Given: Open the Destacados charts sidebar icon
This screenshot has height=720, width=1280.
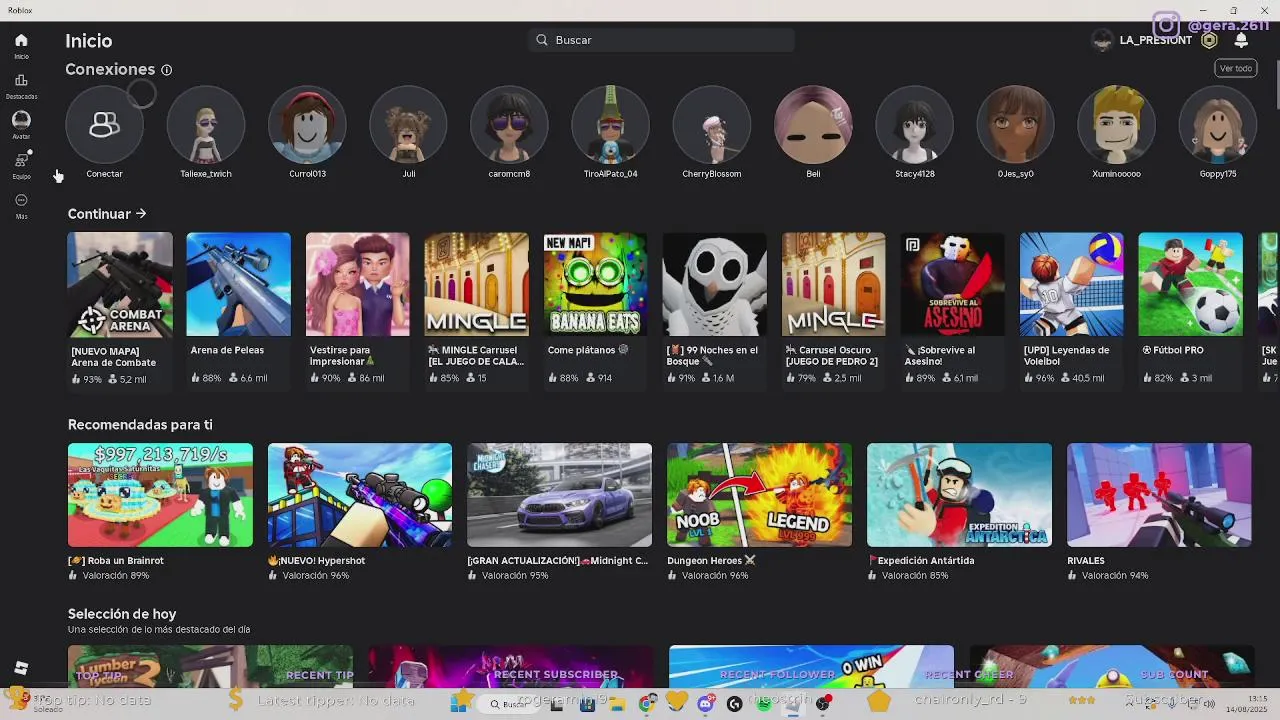Looking at the screenshot, I should [x=21, y=80].
